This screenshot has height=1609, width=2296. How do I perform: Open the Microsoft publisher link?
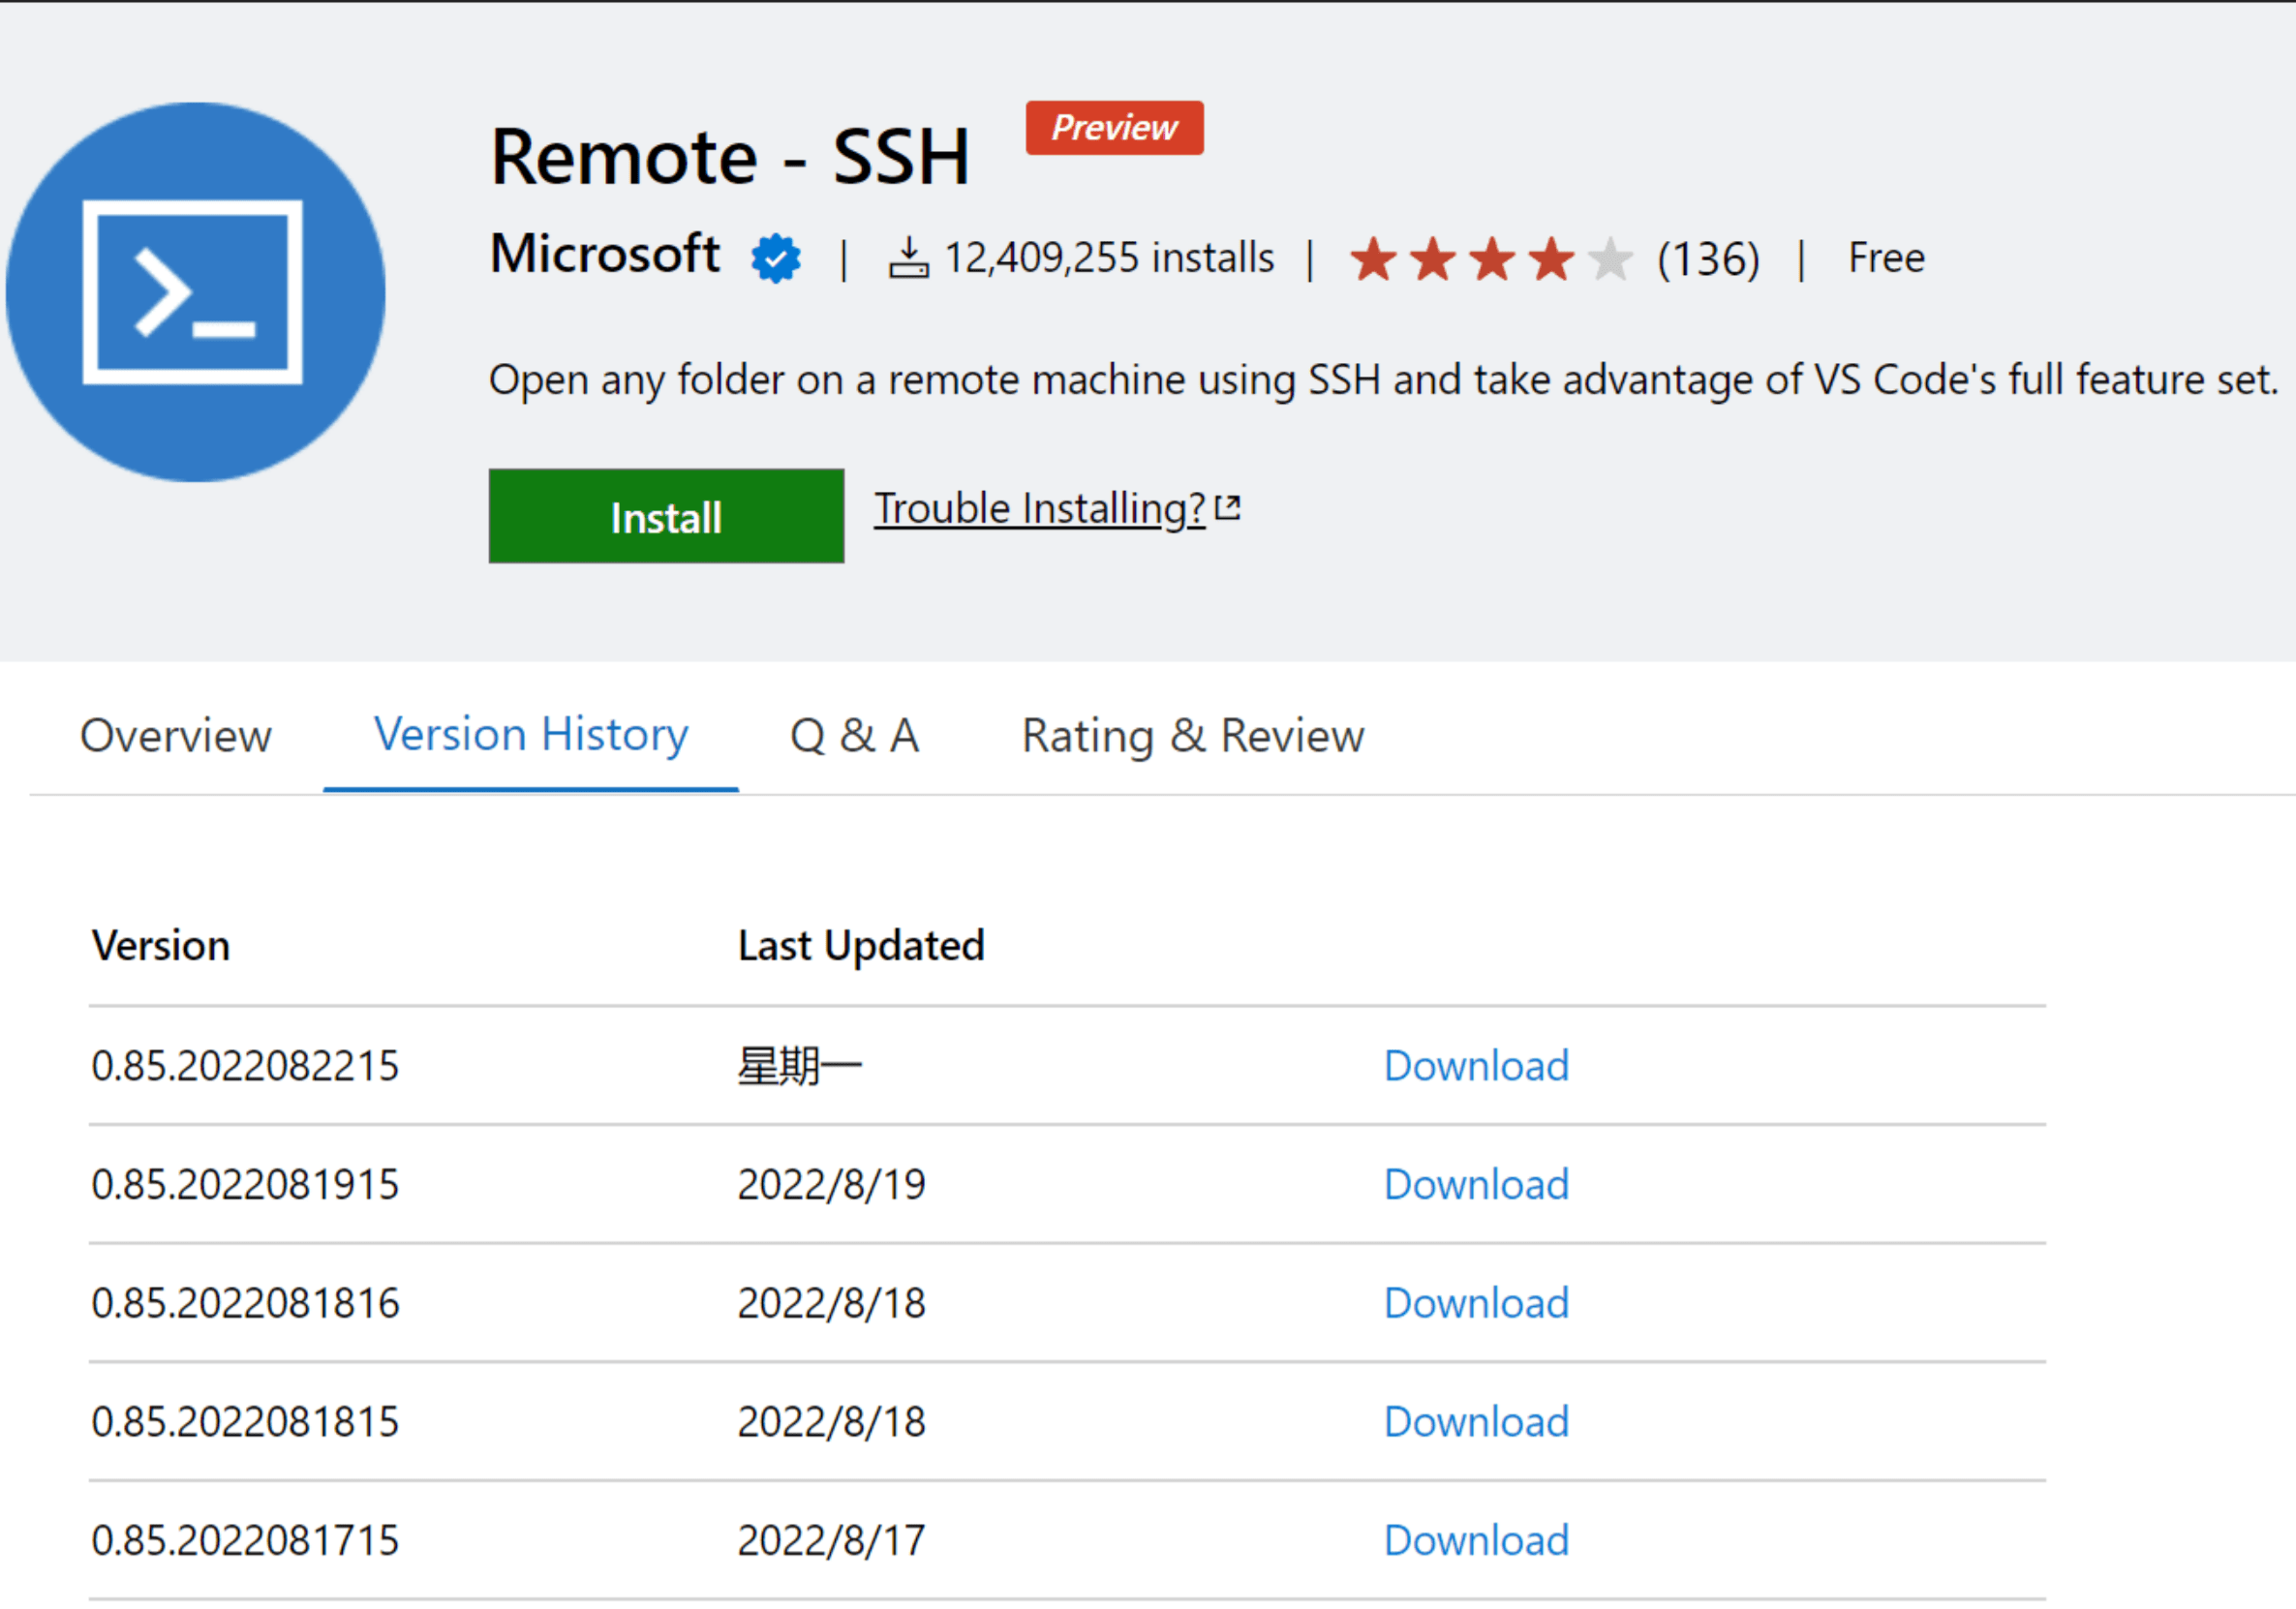(x=605, y=254)
